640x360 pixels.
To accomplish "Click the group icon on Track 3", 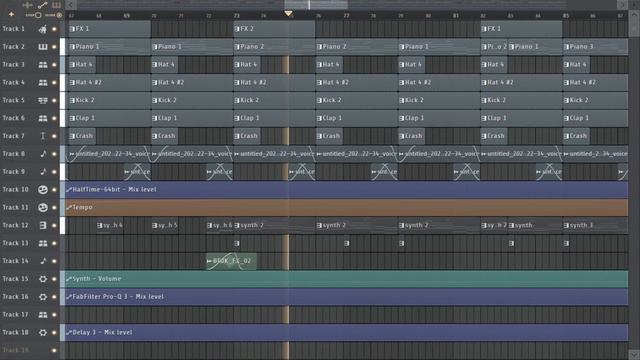I will point(43,65).
